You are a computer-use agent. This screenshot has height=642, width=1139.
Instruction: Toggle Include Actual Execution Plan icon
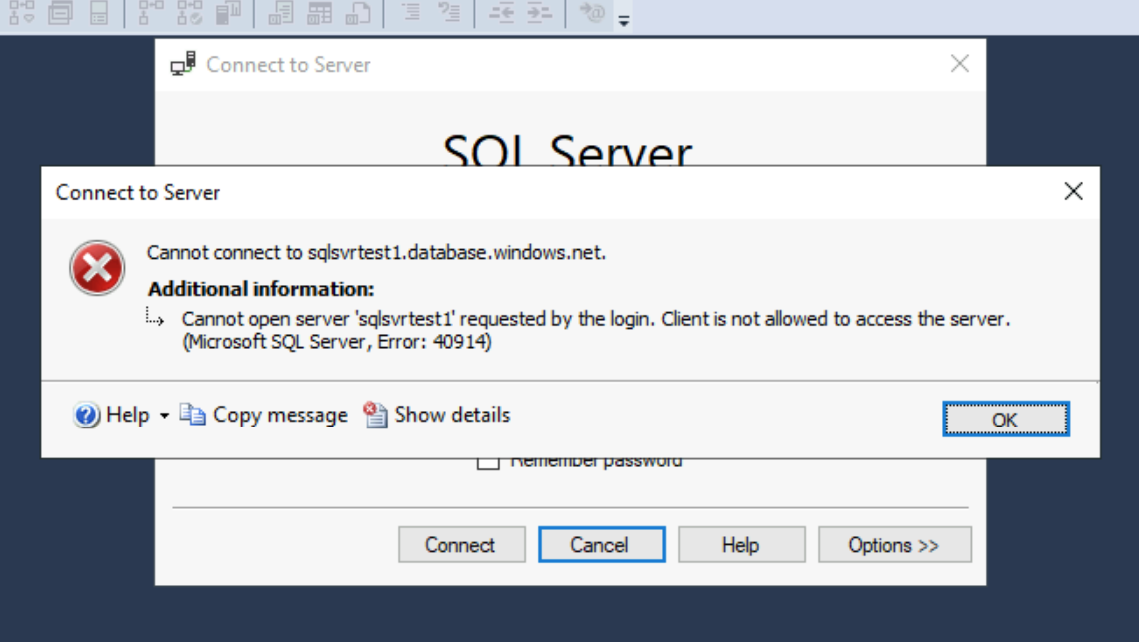coord(150,12)
